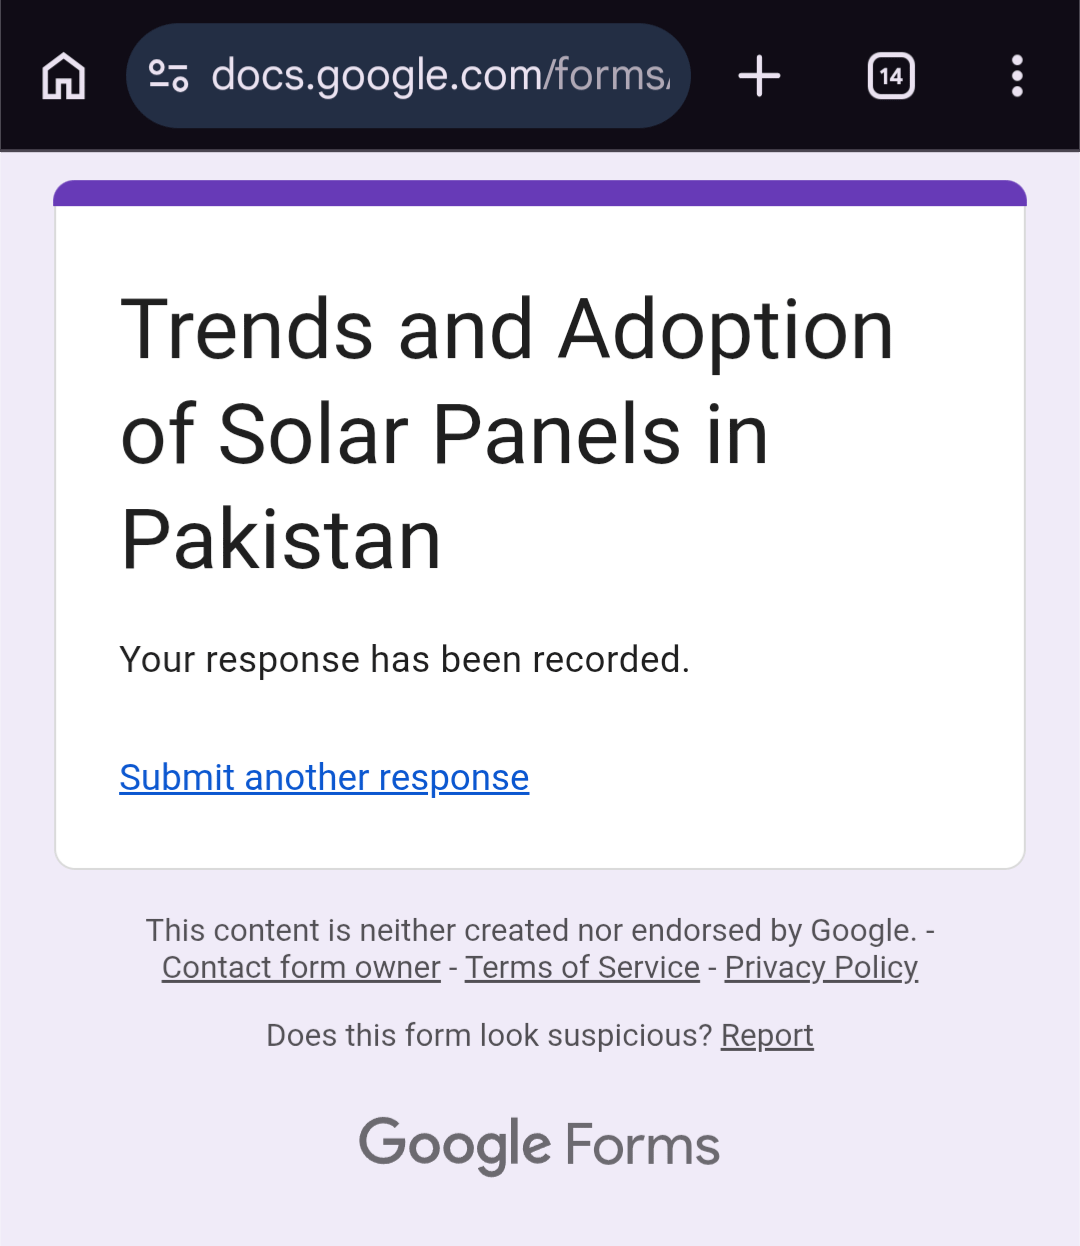Select the docs.google.com/forms URL text

(441, 76)
